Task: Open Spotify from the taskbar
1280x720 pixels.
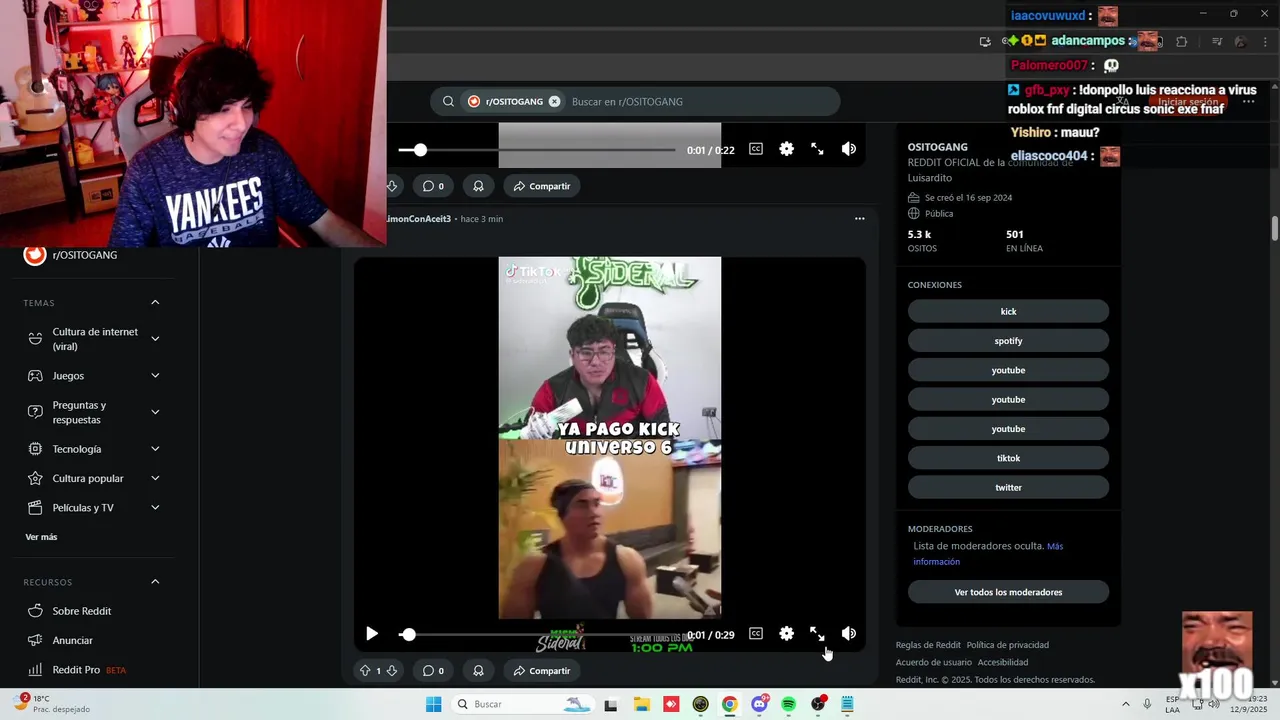Action: click(x=788, y=704)
